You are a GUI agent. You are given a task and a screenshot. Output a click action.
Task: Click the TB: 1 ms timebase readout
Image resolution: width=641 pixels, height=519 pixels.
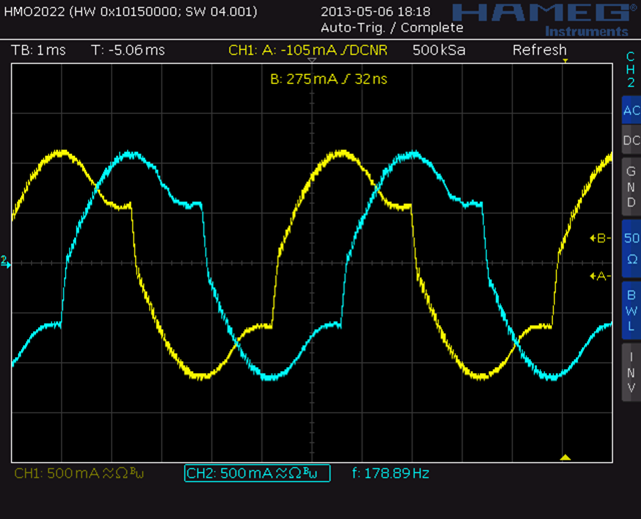pos(38,50)
